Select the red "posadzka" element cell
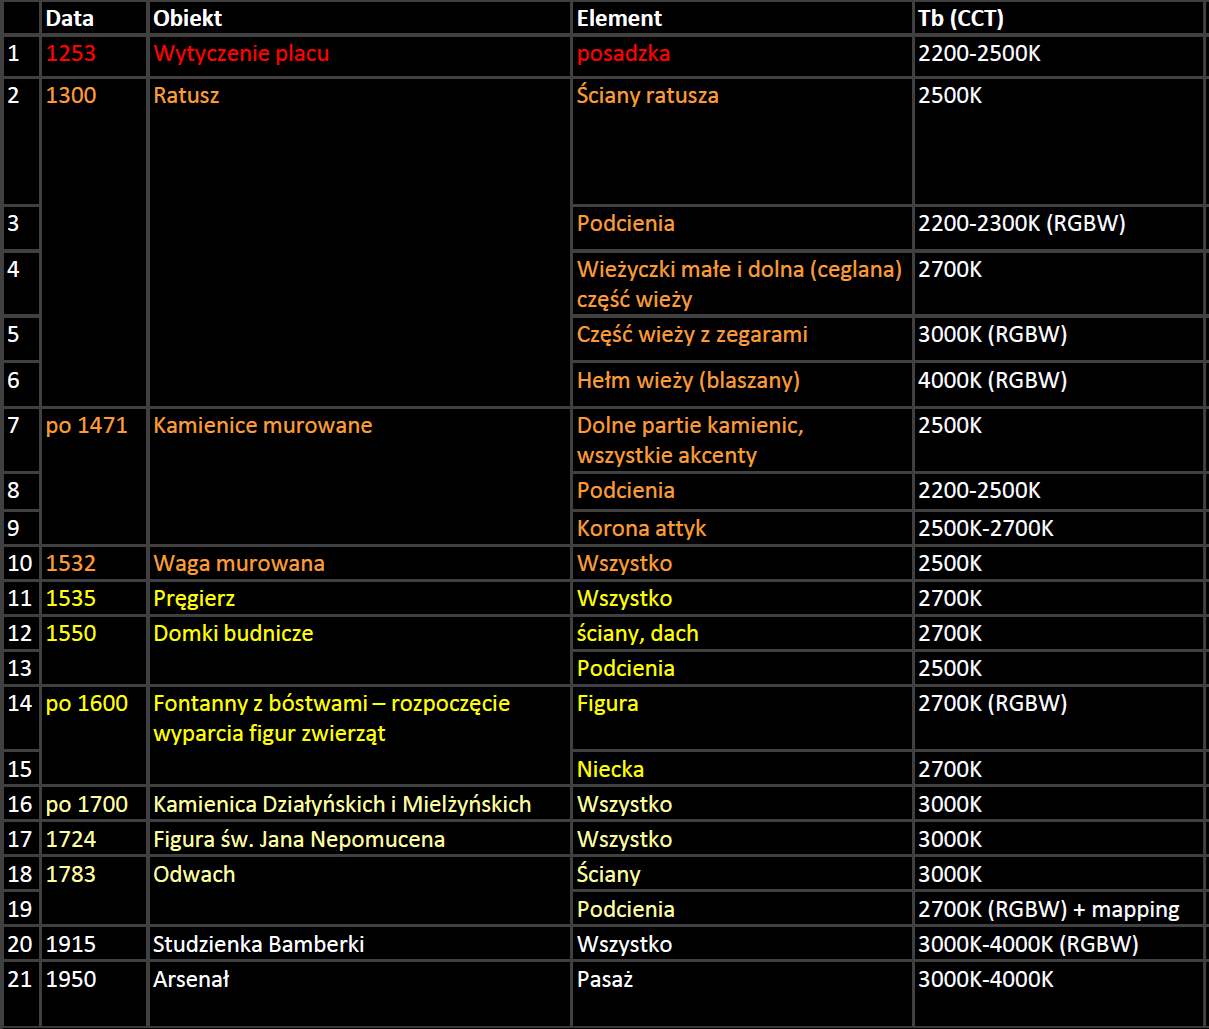Viewport: 1209px width, 1029px height. [x=623, y=54]
